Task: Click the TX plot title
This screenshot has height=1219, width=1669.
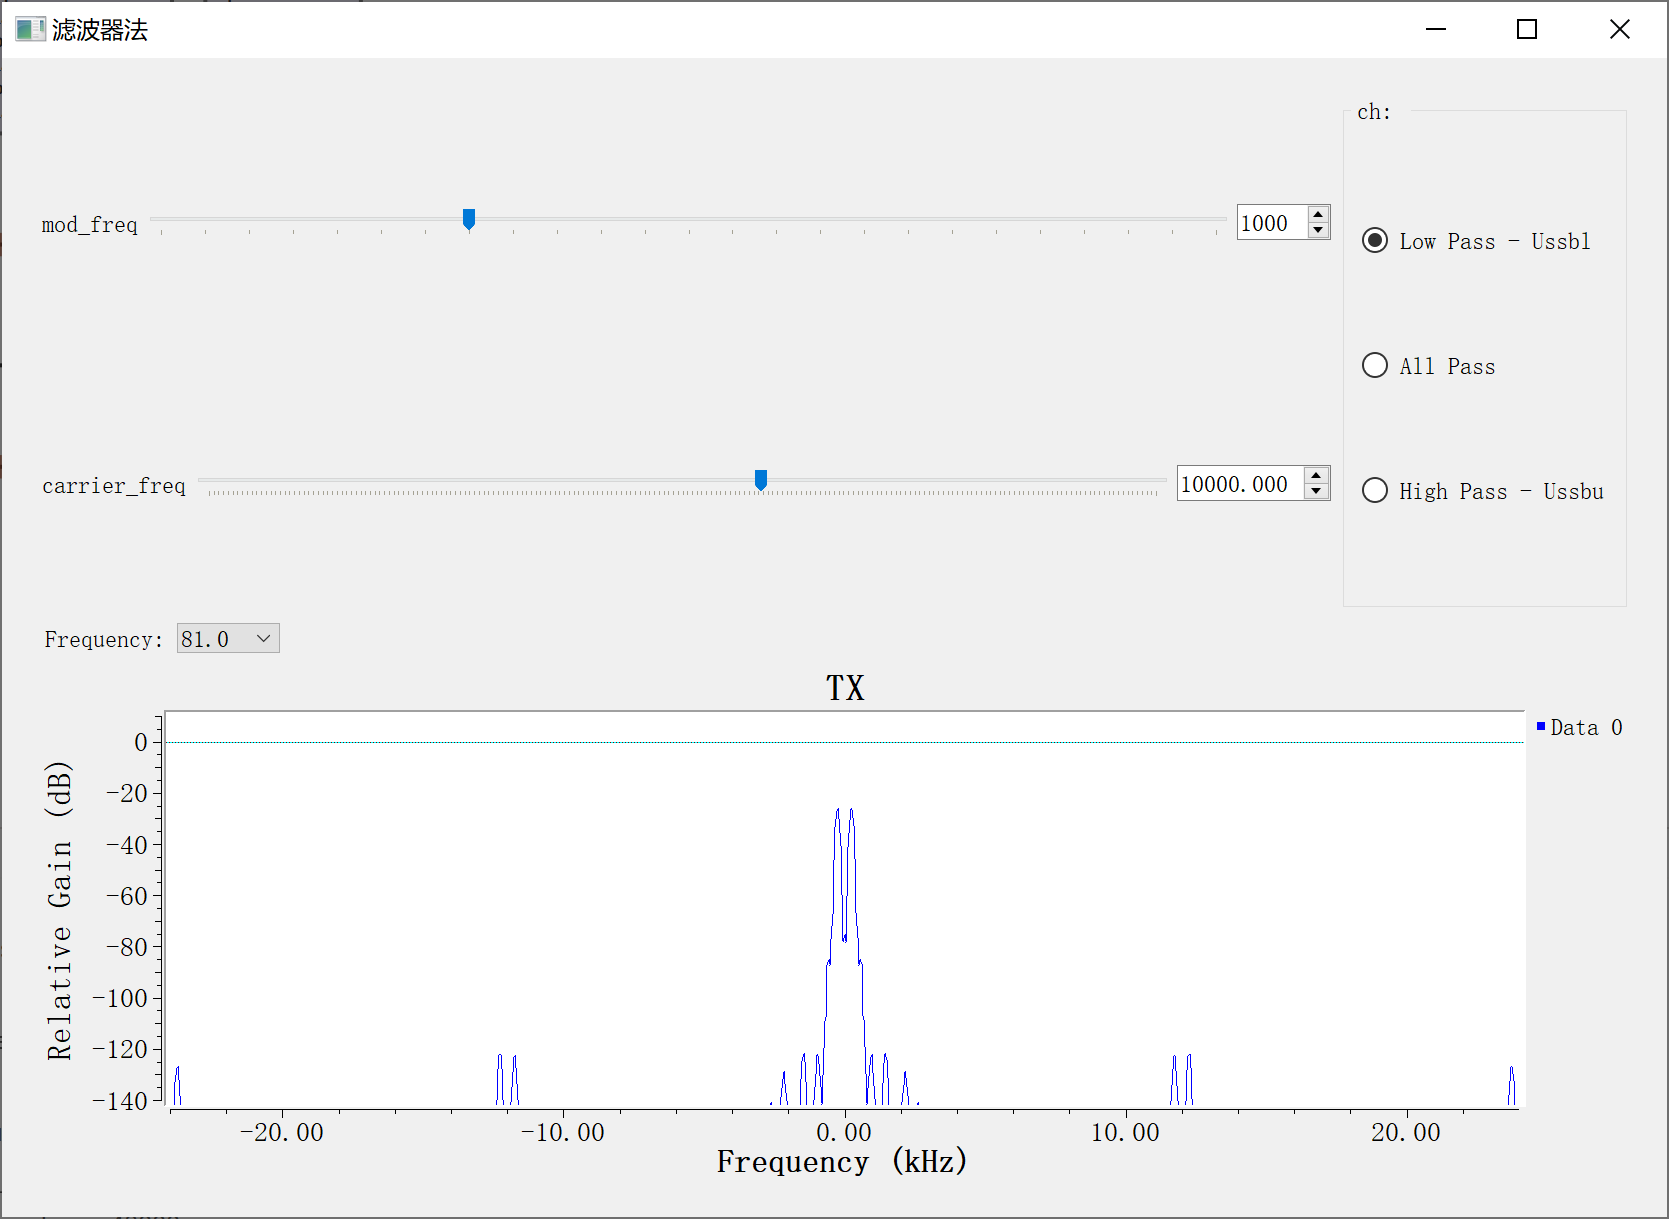Action: click(x=845, y=688)
